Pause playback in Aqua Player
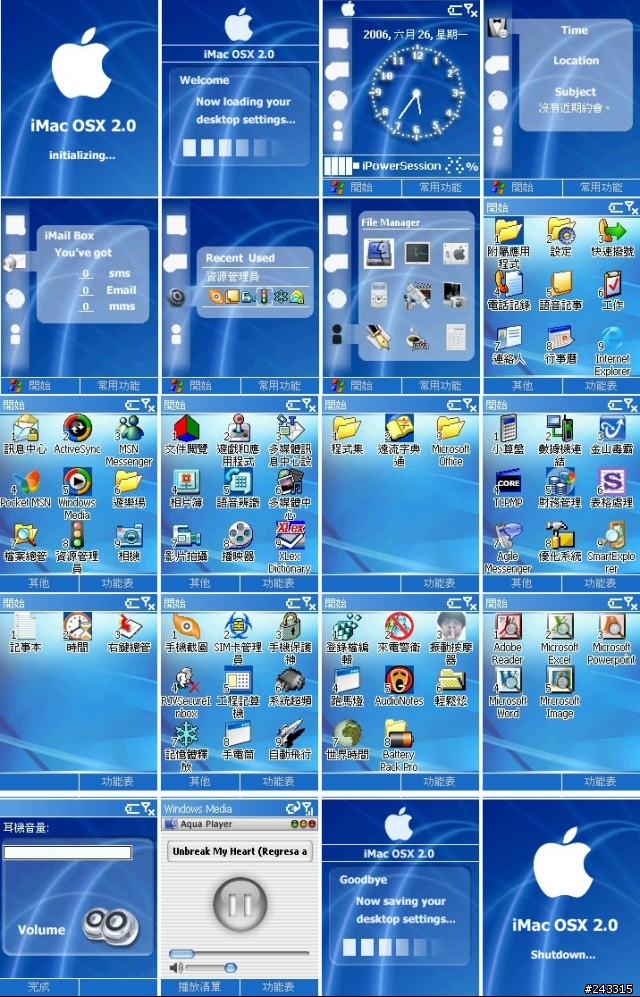This screenshot has height=997, width=640. [240, 903]
